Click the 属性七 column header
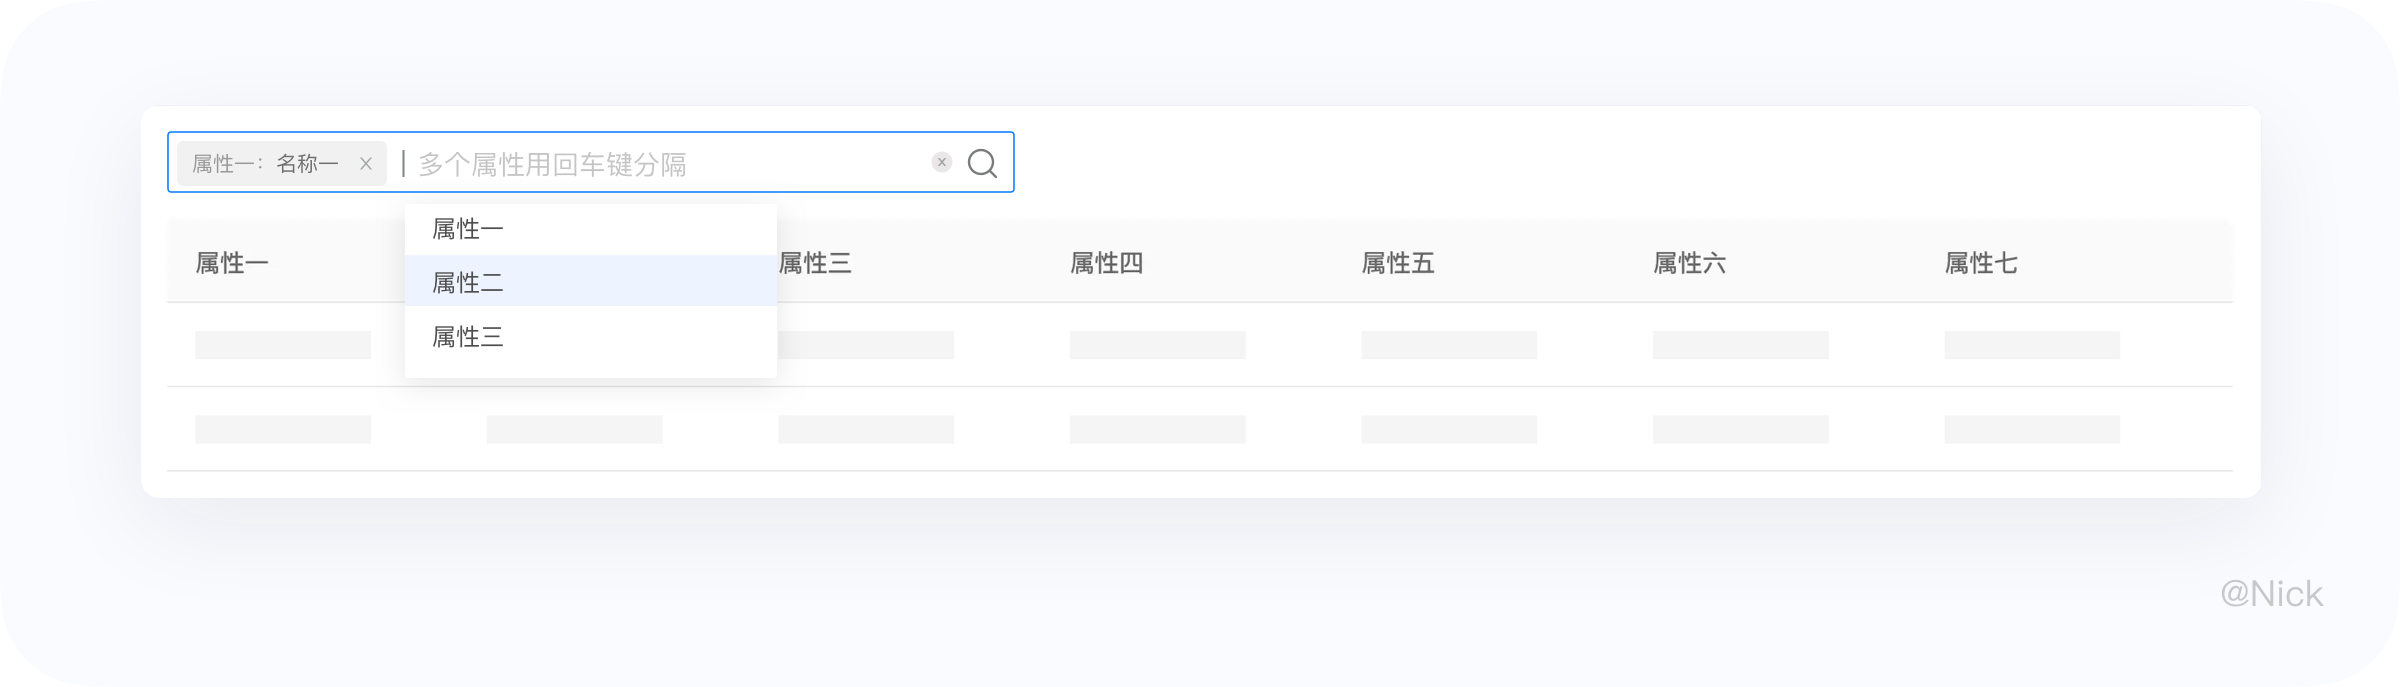This screenshot has width=2400, height=687. pyautogui.click(x=1981, y=263)
